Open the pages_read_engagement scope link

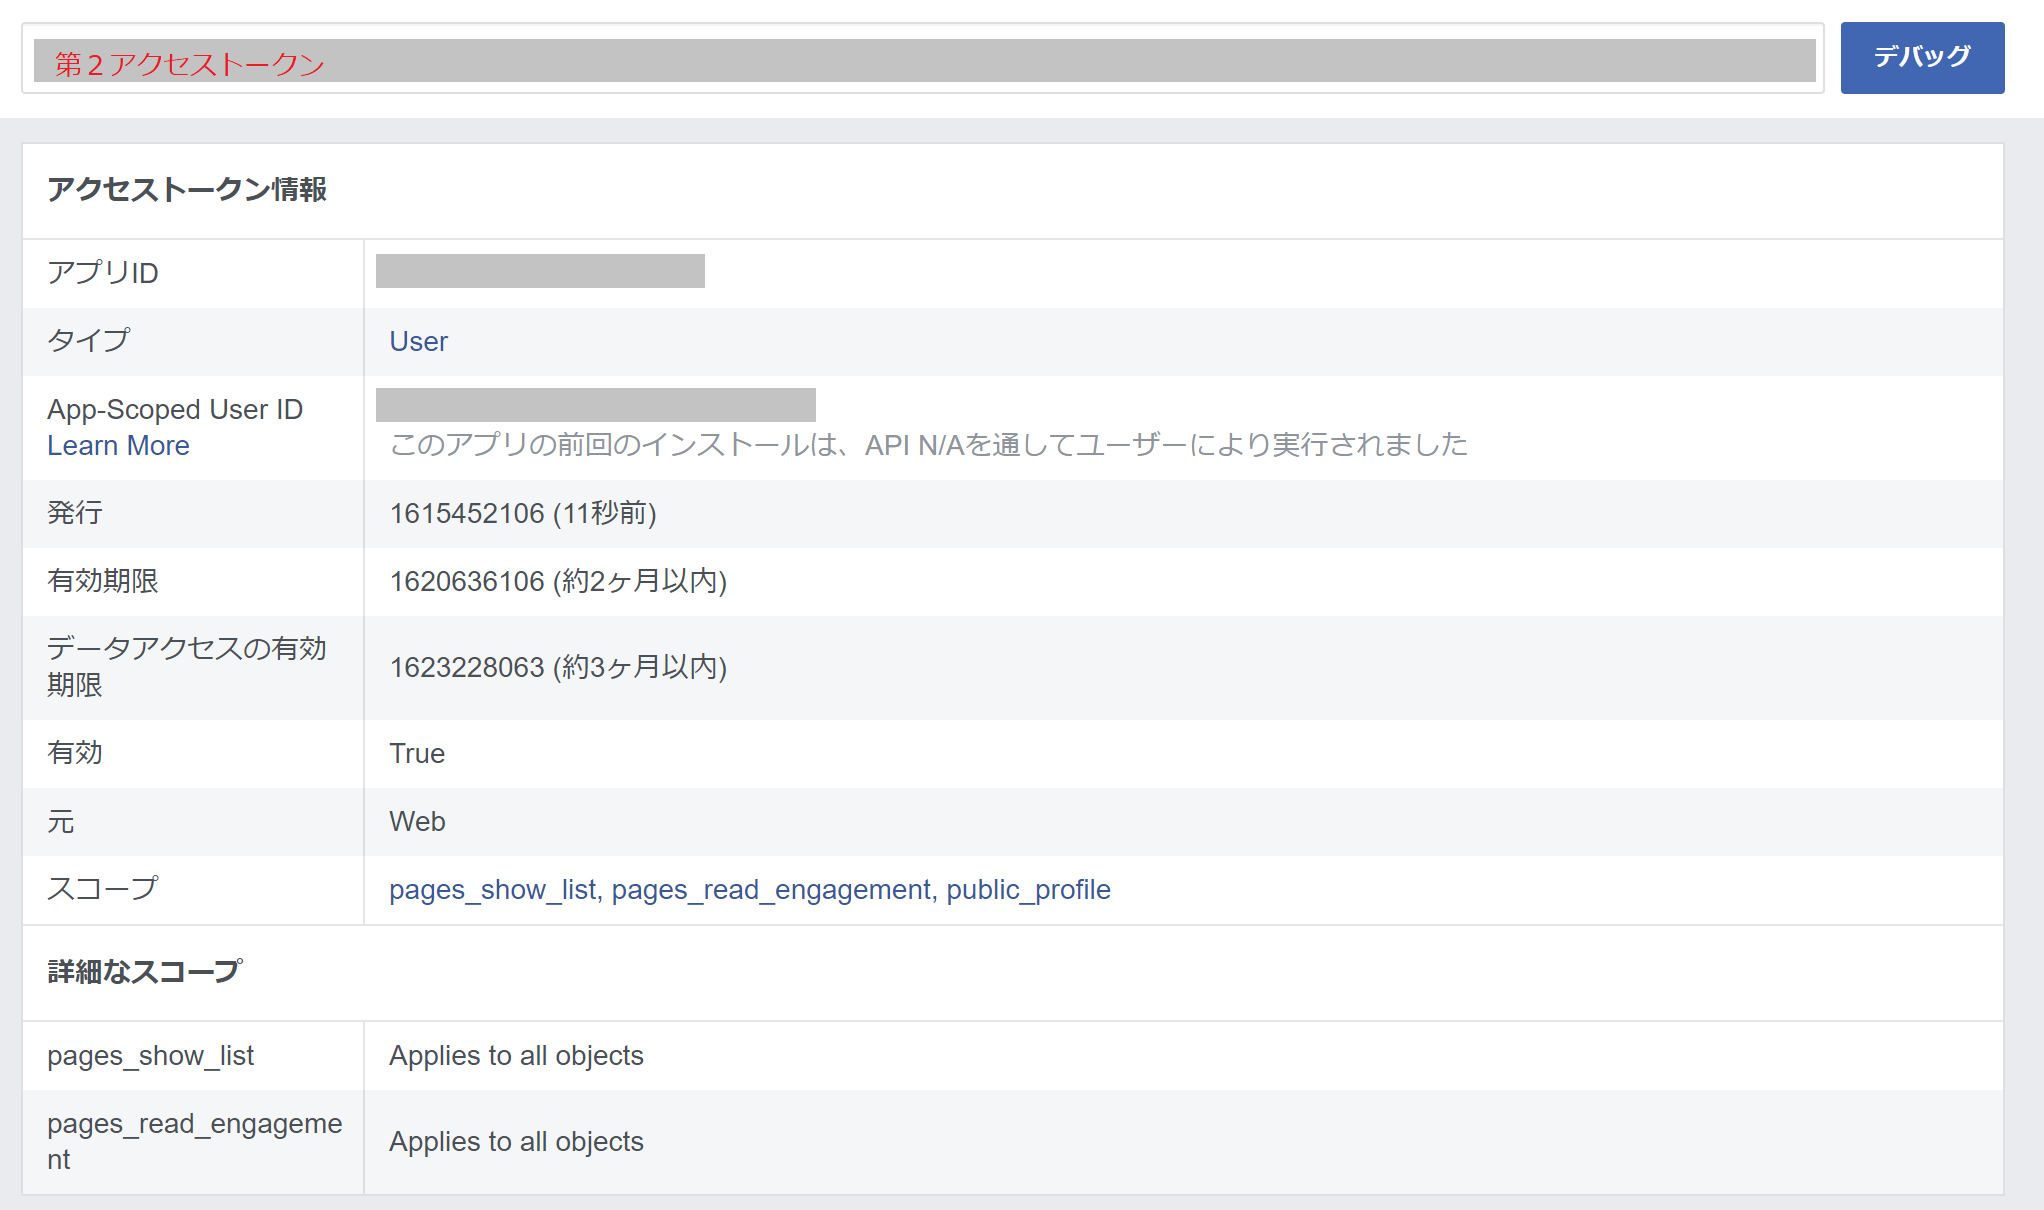point(771,890)
